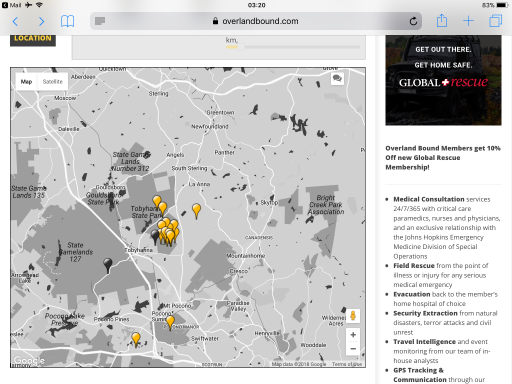Click the map chat bubble icon
This screenshot has width=512, height=384.
pyautogui.click(x=337, y=79)
